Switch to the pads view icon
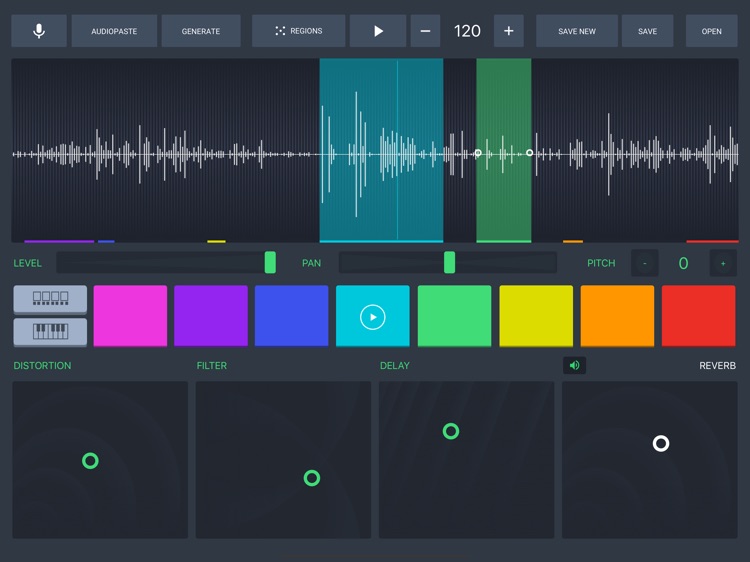750x562 pixels. [x=50, y=298]
